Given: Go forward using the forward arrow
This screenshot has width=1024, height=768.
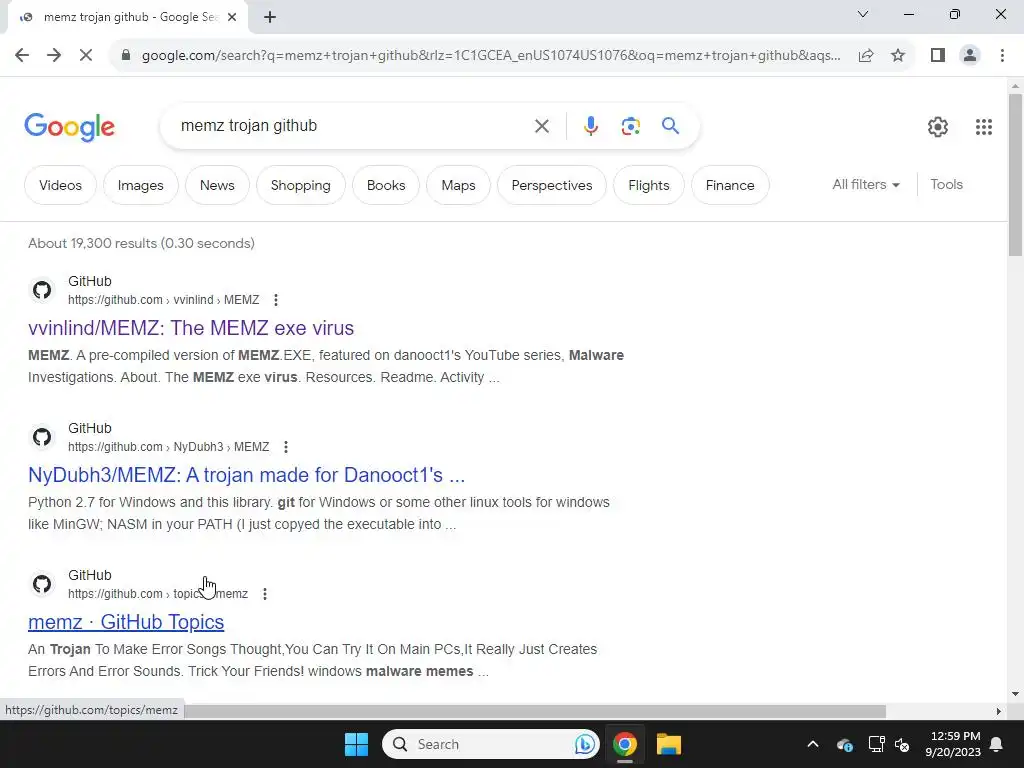Looking at the screenshot, I should coord(54,55).
